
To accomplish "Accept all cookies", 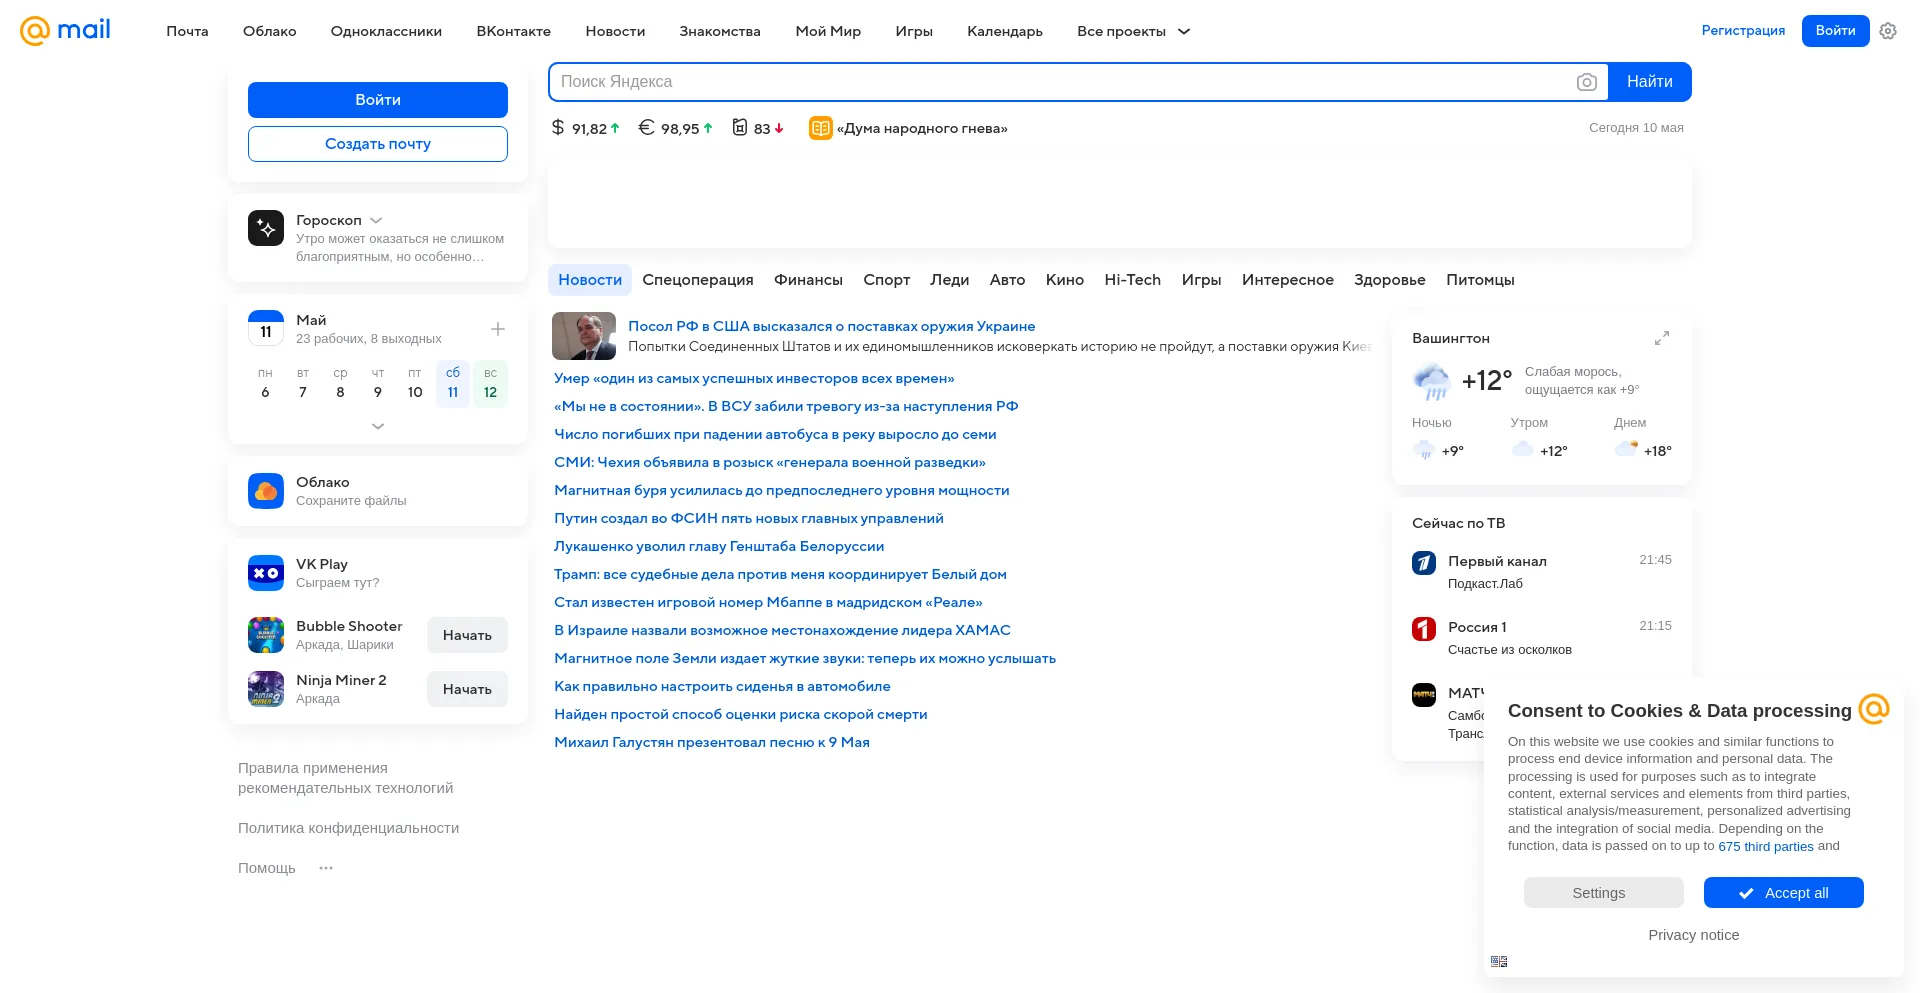I will coord(1784,893).
